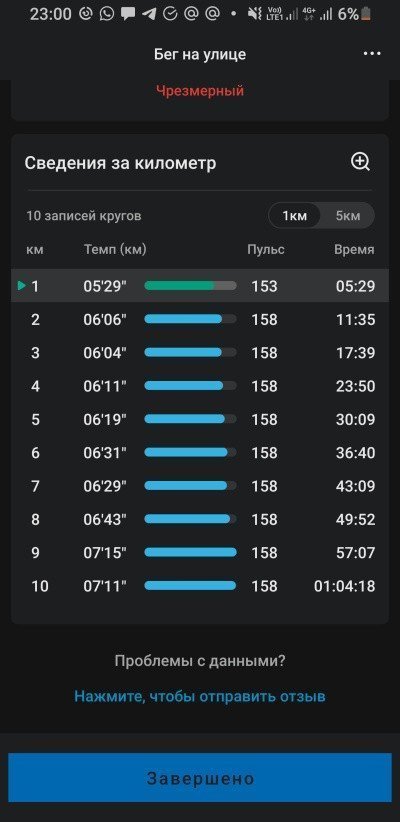
Task: Click the Завершено button
Action: point(200,777)
